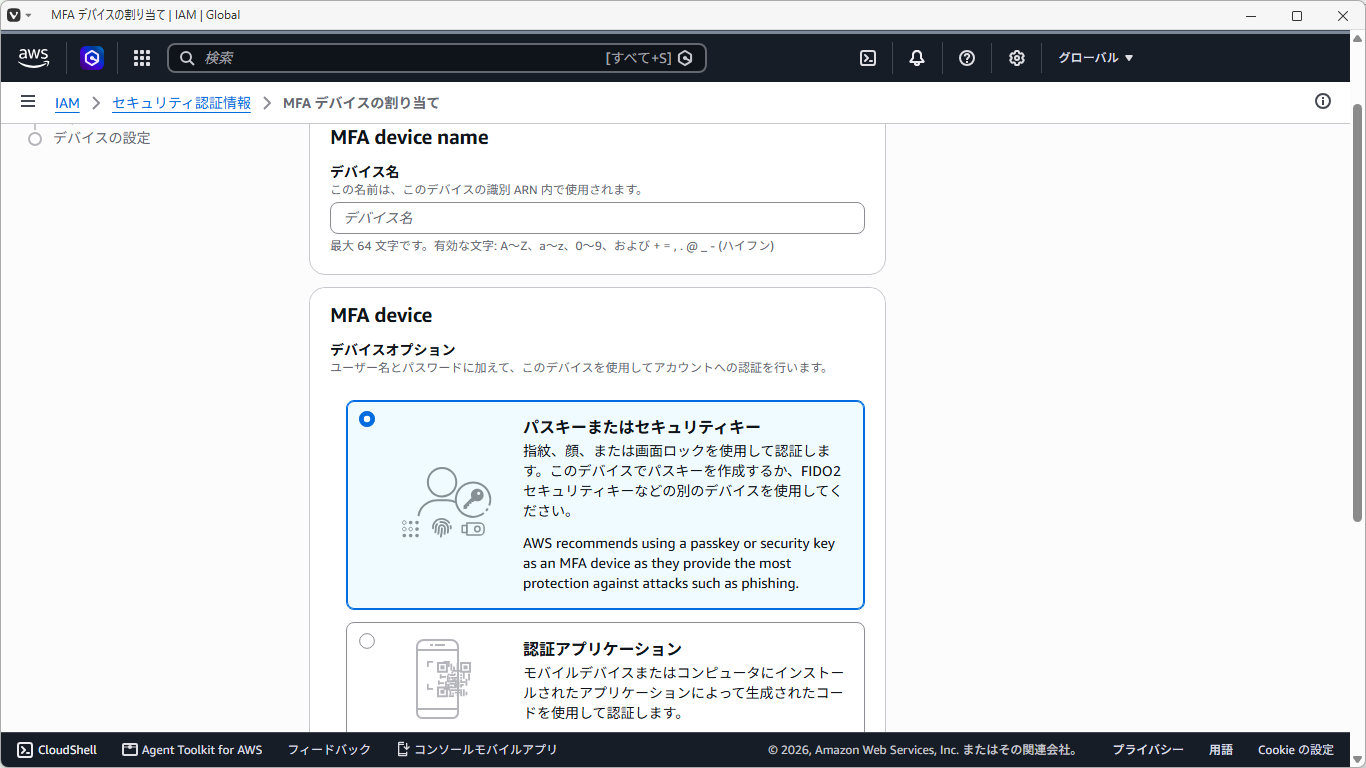Open セキュリティ認証情報 breadcrumb link

point(182,103)
